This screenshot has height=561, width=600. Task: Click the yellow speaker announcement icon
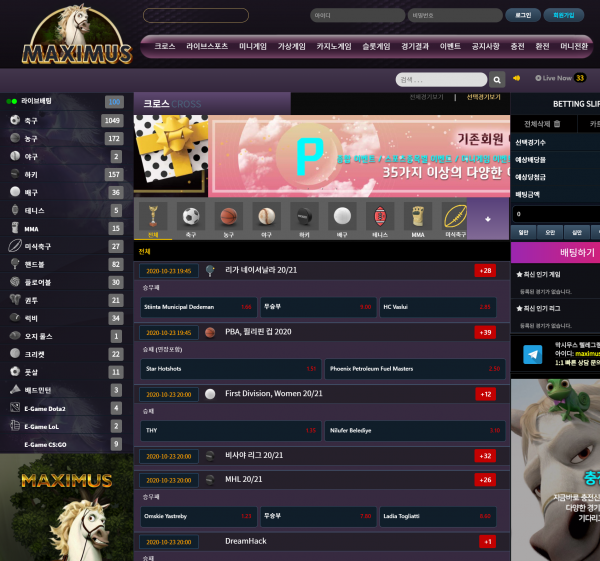(x=517, y=78)
